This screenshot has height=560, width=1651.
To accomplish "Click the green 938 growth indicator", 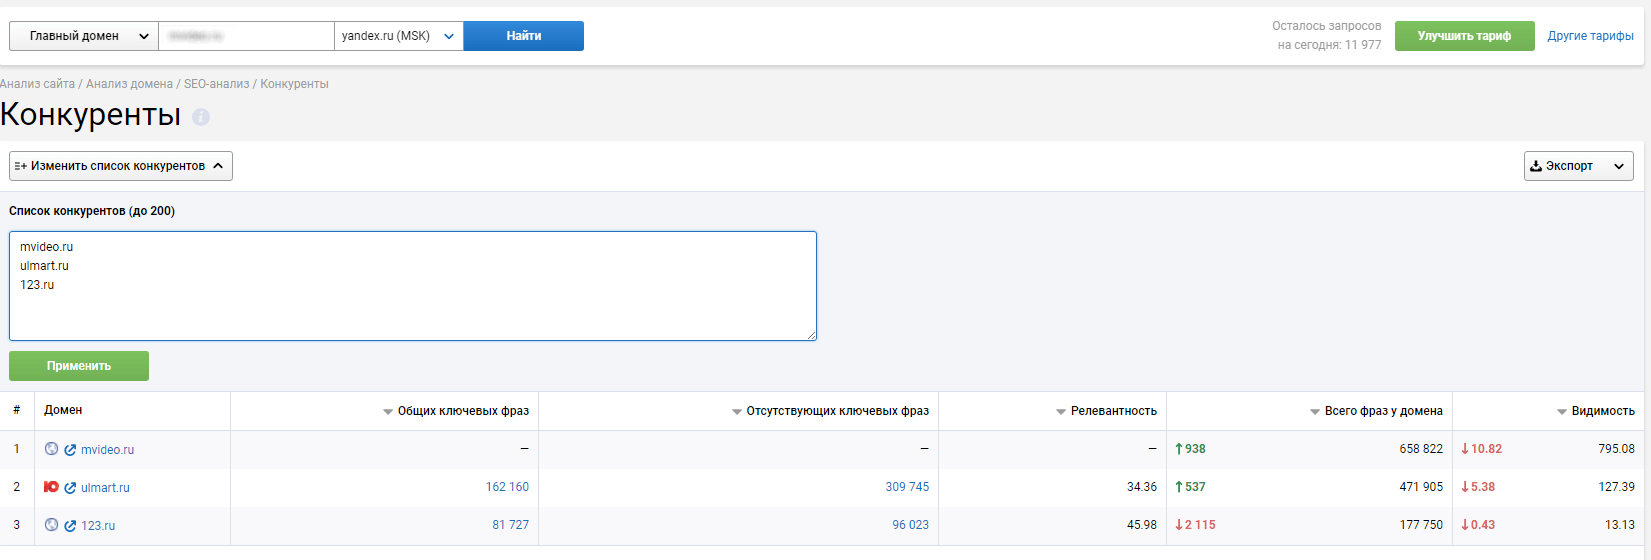I will 1190,449.
